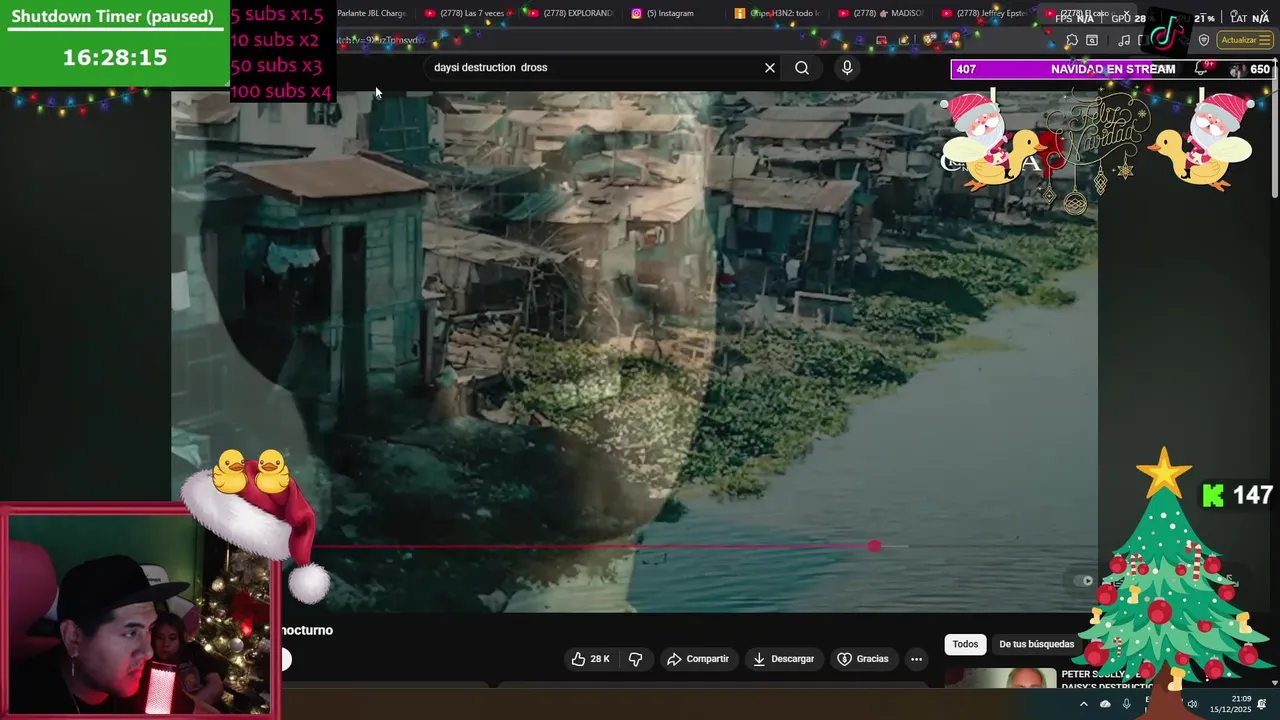Open the taskbar volume speaker icon
Viewport: 1280px width, 720px height.
(x=1191, y=704)
